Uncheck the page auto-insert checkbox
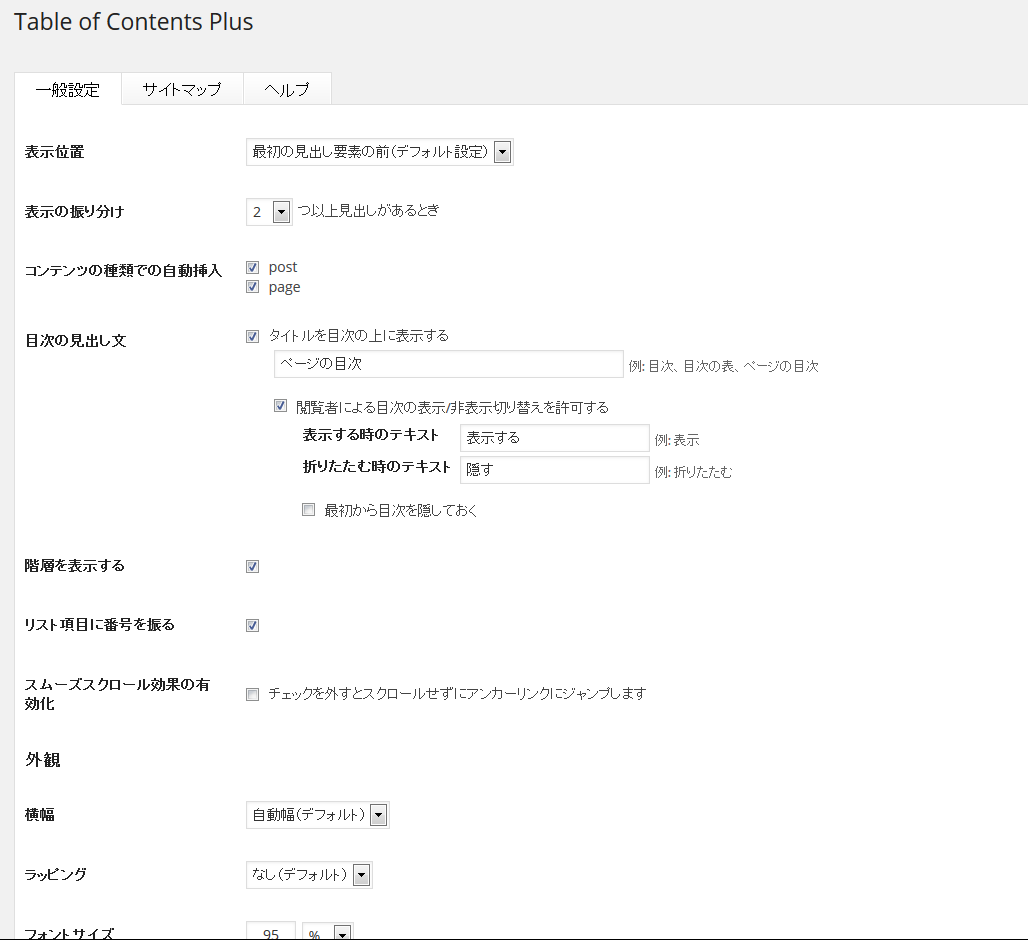 [252, 287]
